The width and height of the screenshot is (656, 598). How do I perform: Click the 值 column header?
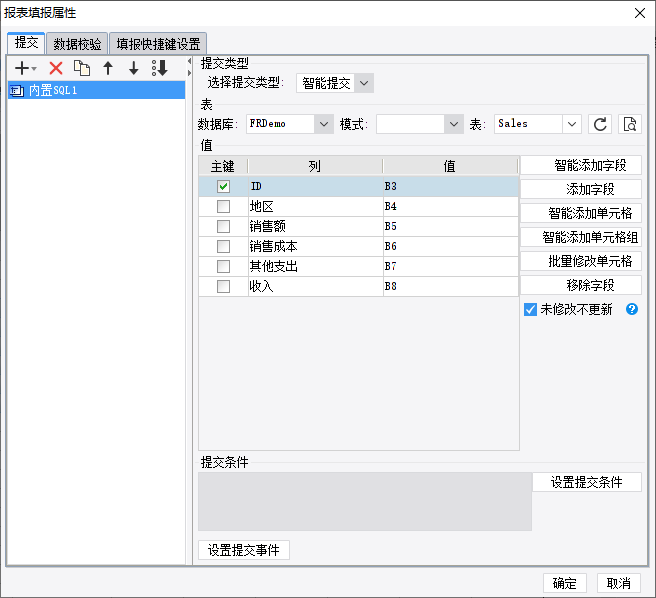(x=450, y=166)
